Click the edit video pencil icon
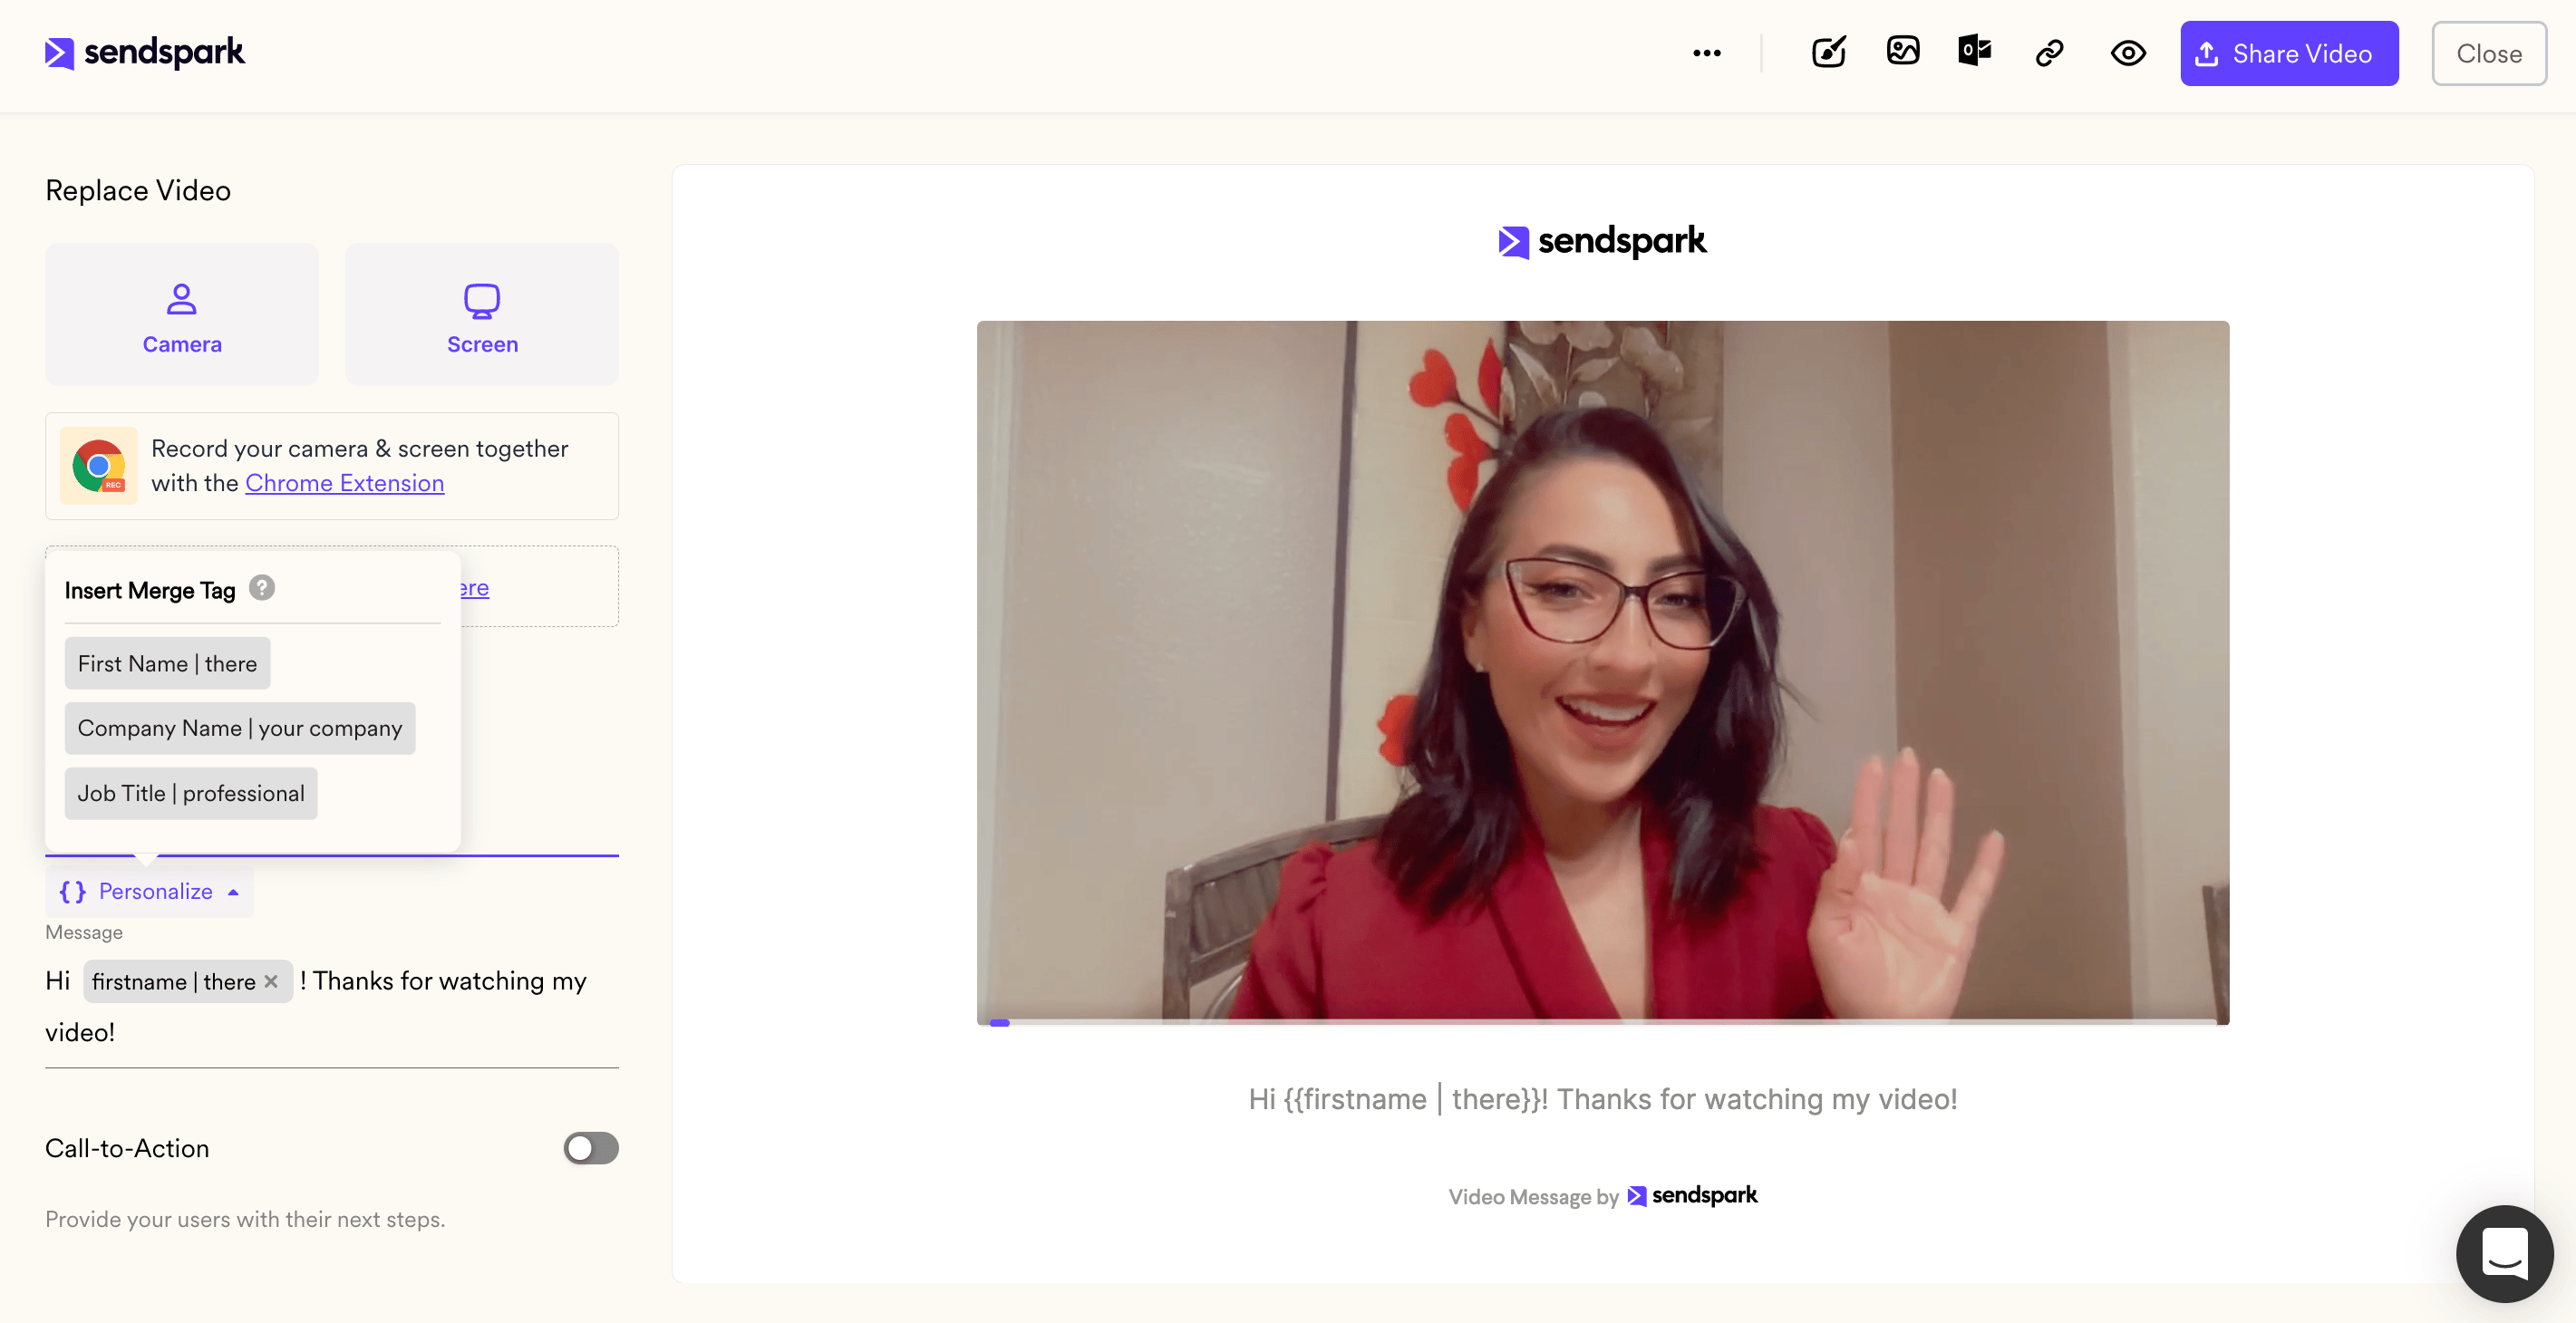The height and width of the screenshot is (1323, 2576). (1829, 52)
